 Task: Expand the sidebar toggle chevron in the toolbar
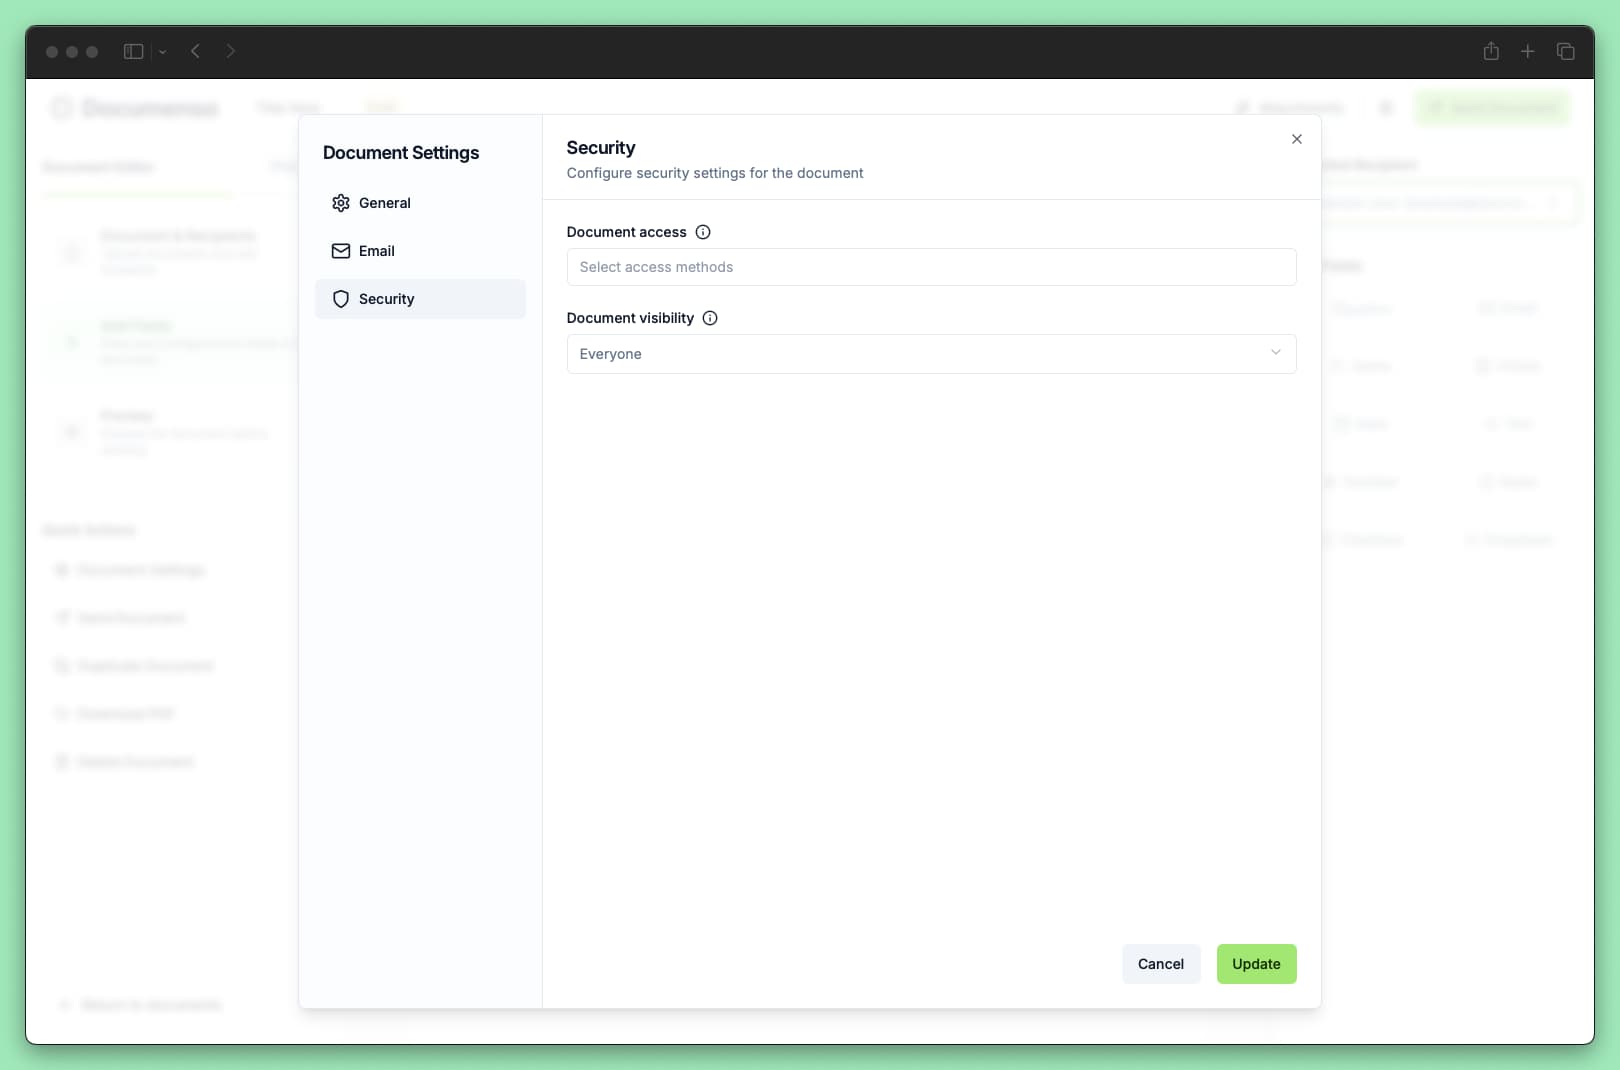163,51
